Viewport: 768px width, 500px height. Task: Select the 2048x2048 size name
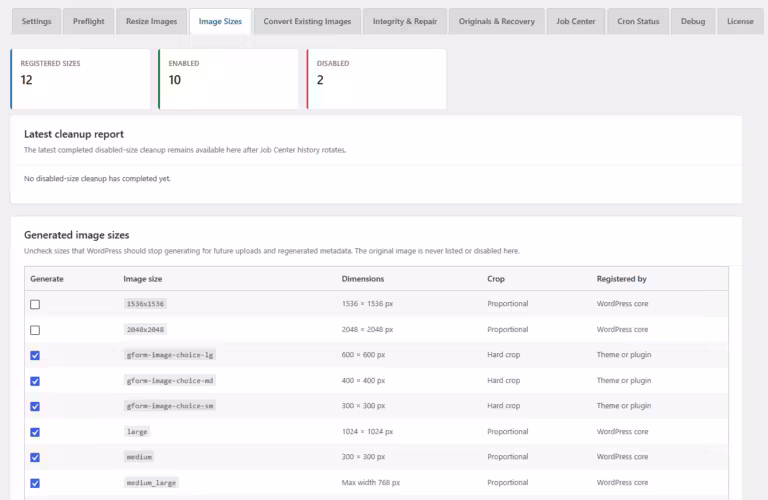coord(145,330)
